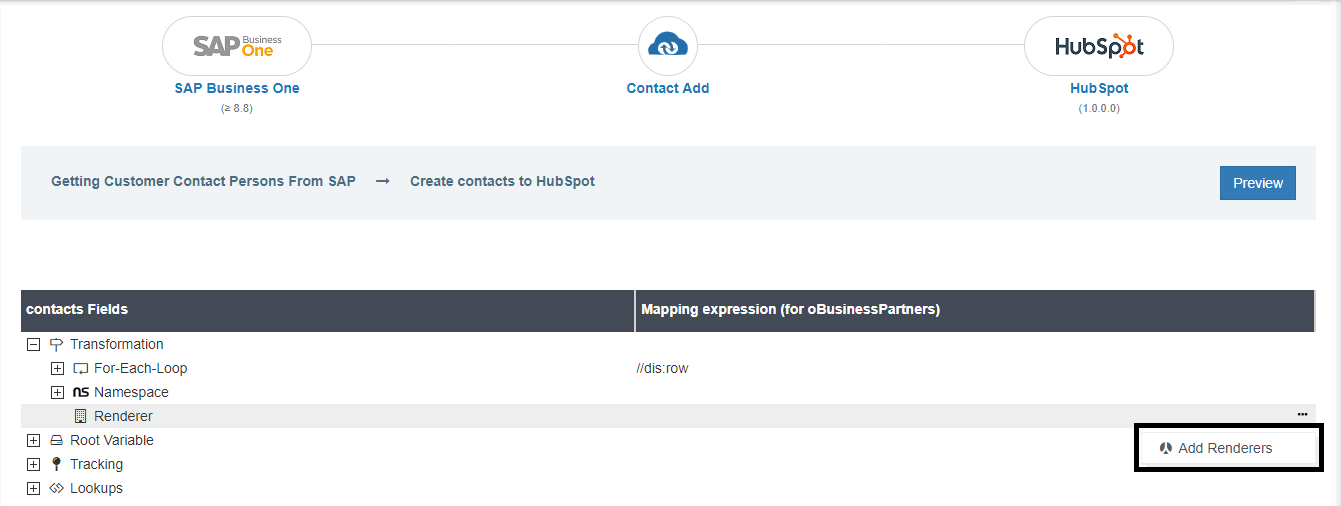
Task: Expand the Tracking node
Action: pyautogui.click(x=33, y=464)
